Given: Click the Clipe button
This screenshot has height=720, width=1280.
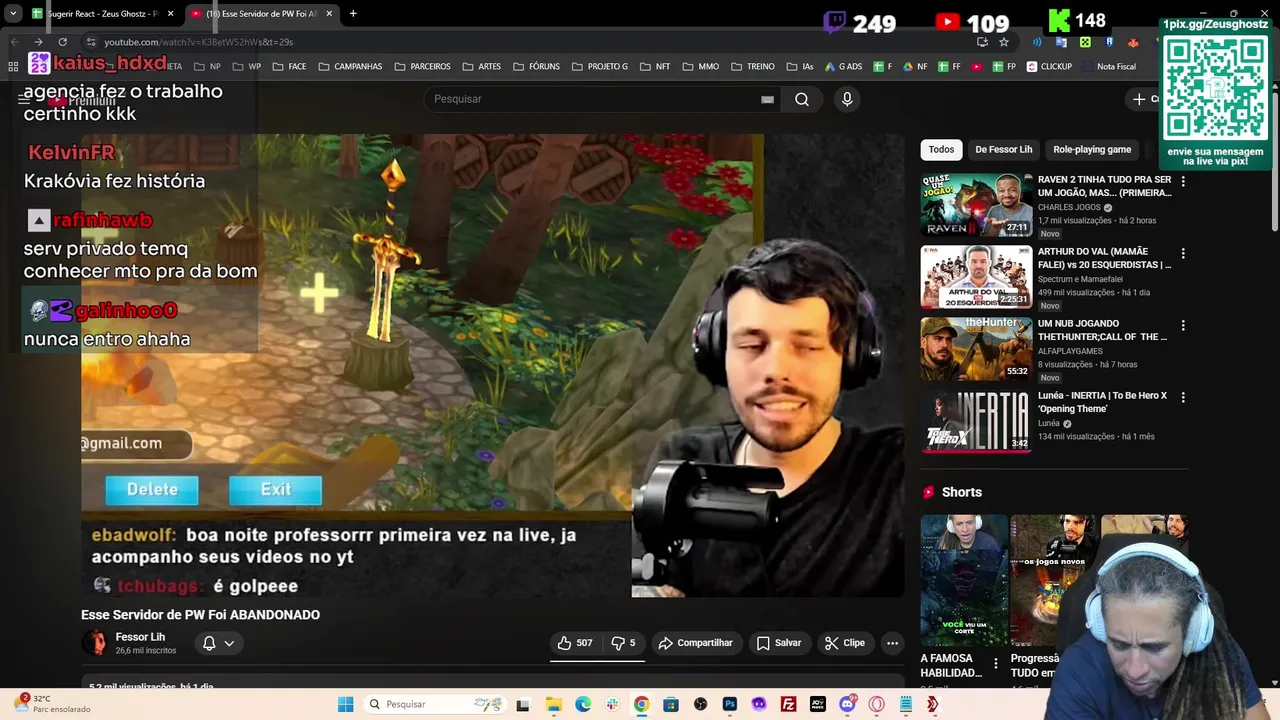Looking at the screenshot, I should pos(845,643).
